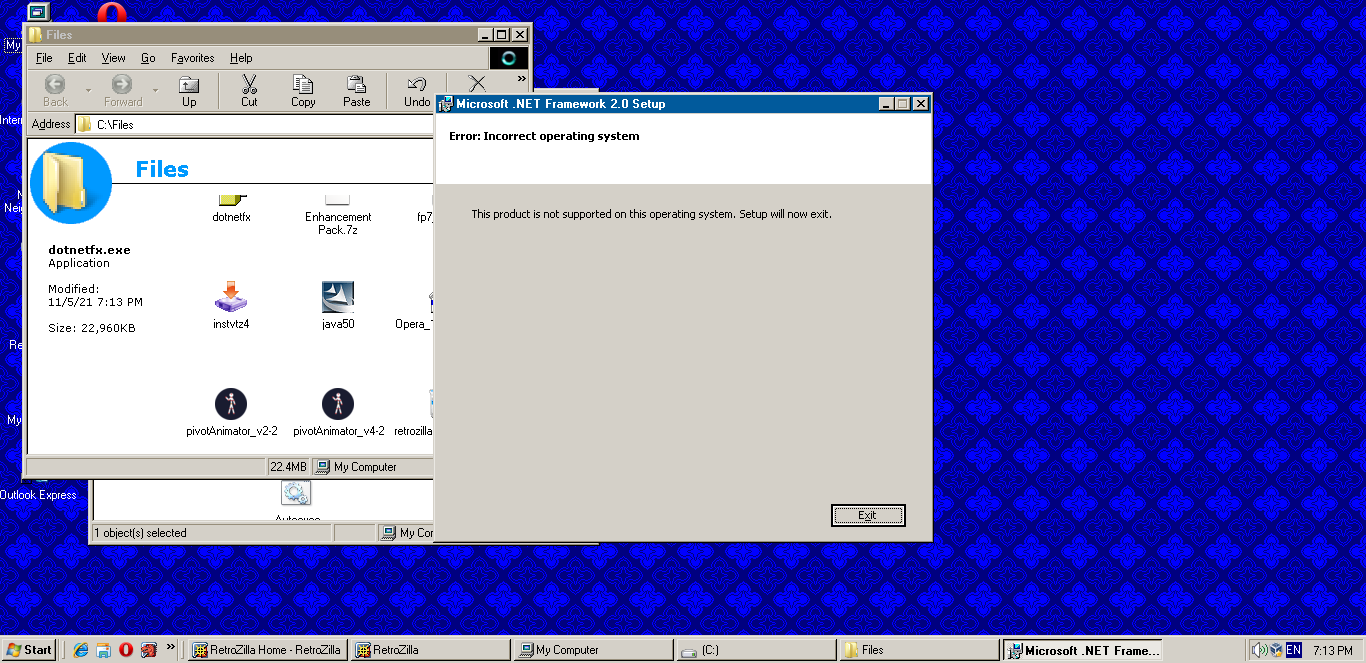Expand the Back button history dropdown
Image resolution: width=1366 pixels, height=663 pixels.
click(88, 91)
